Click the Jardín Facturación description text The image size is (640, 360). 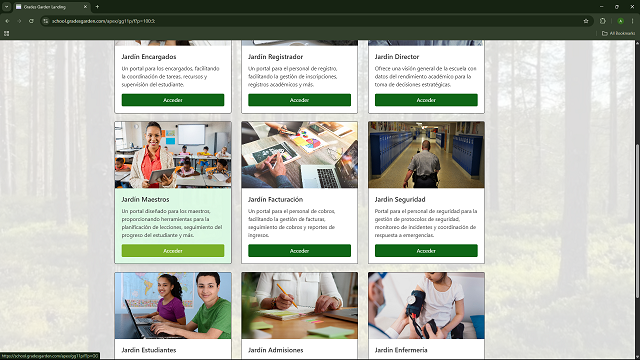pos(292,223)
